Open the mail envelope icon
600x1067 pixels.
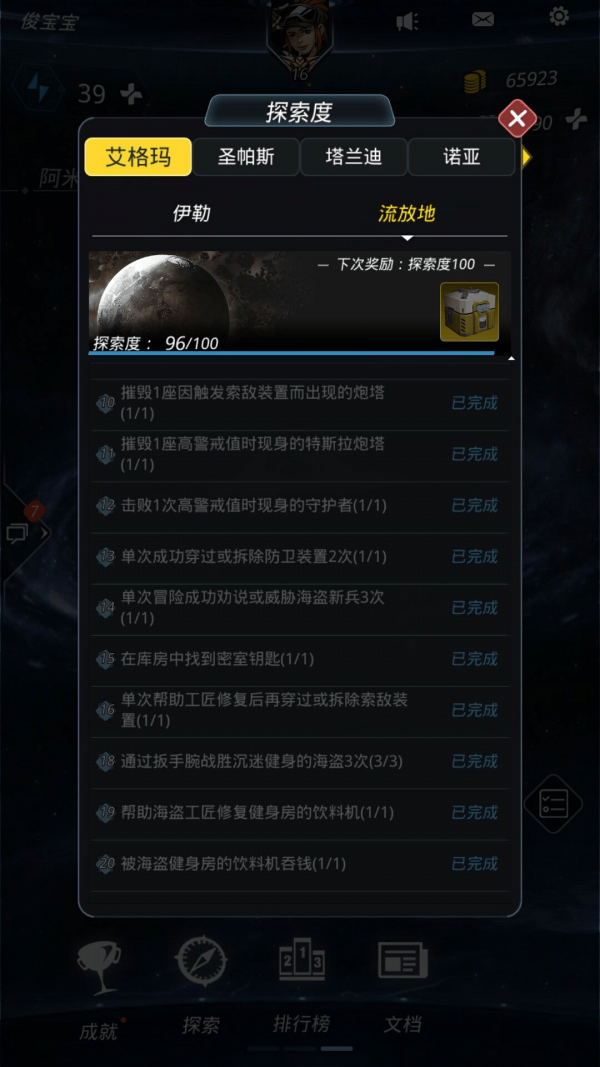(x=483, y=20)
